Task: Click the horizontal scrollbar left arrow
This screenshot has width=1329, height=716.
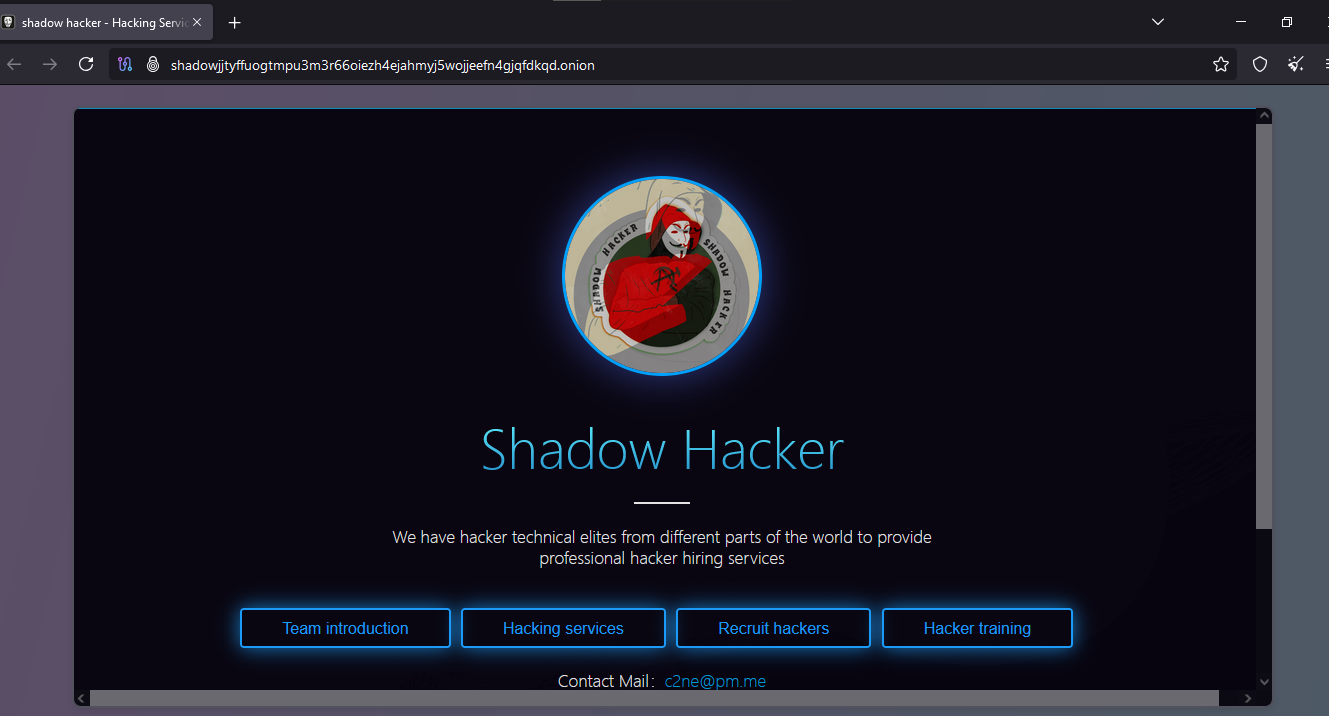Action: (x=82, y=698)
